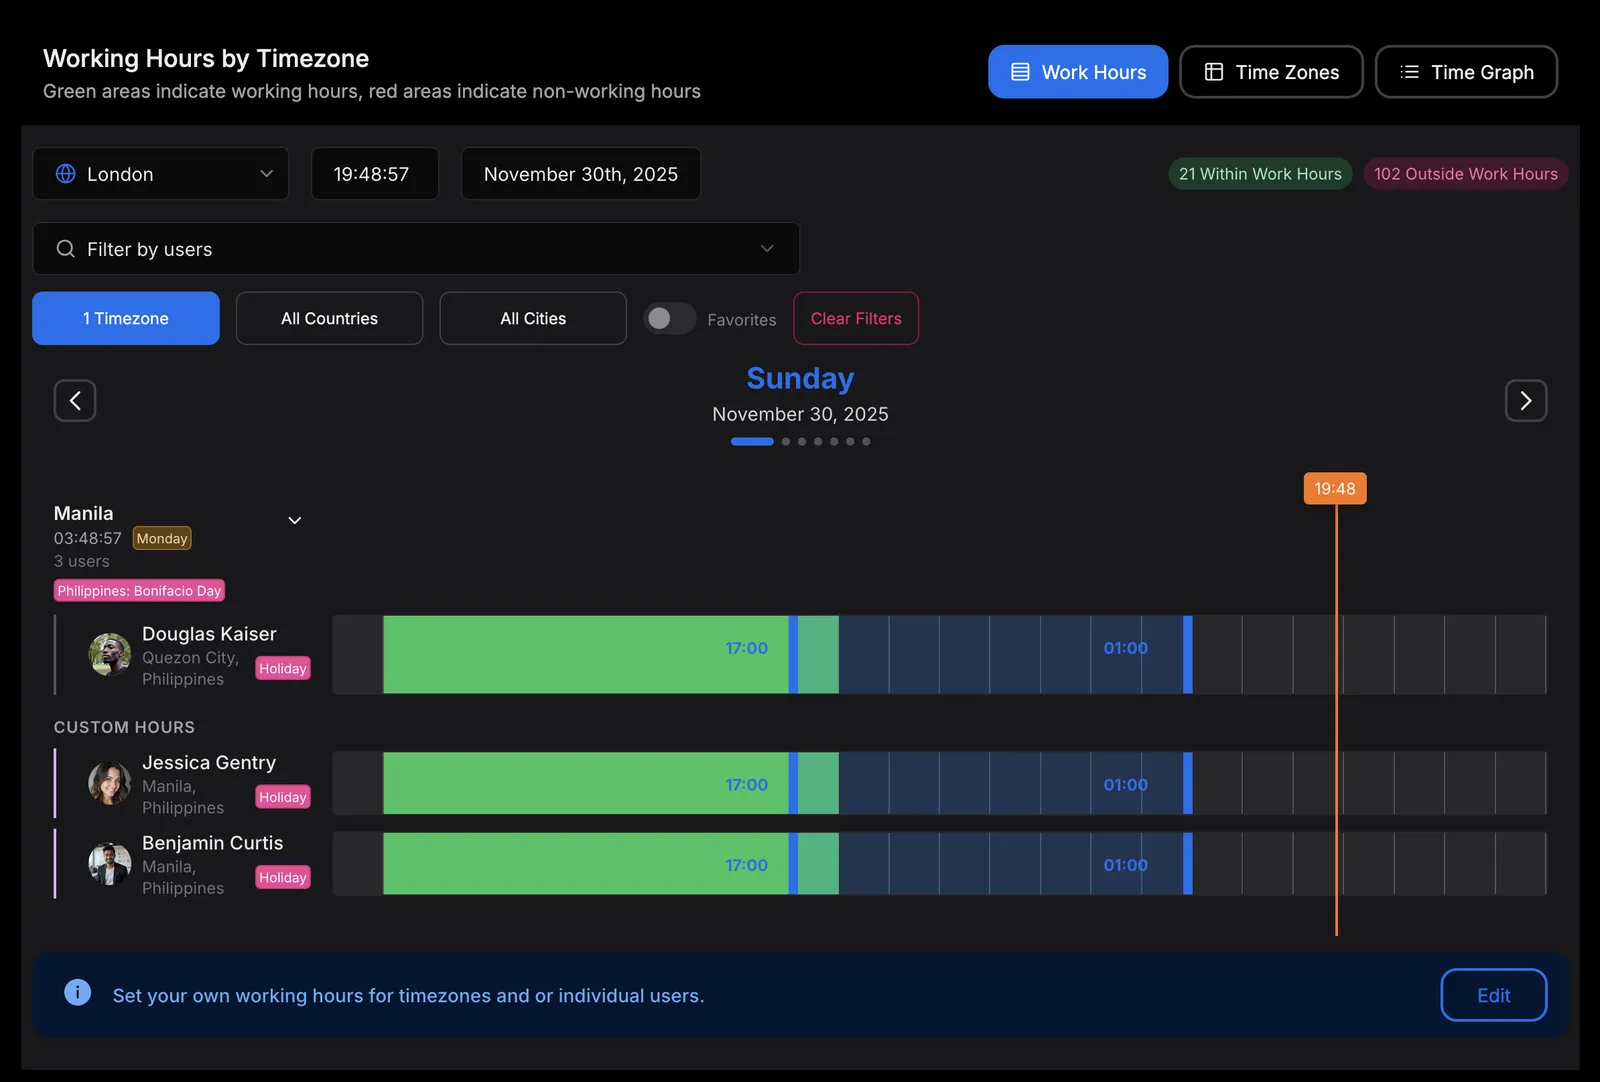This screenshot has height=1082, width=1600.
Task: Click Benjamin Curtis's avatar
Action: click(x=110, y=864)
